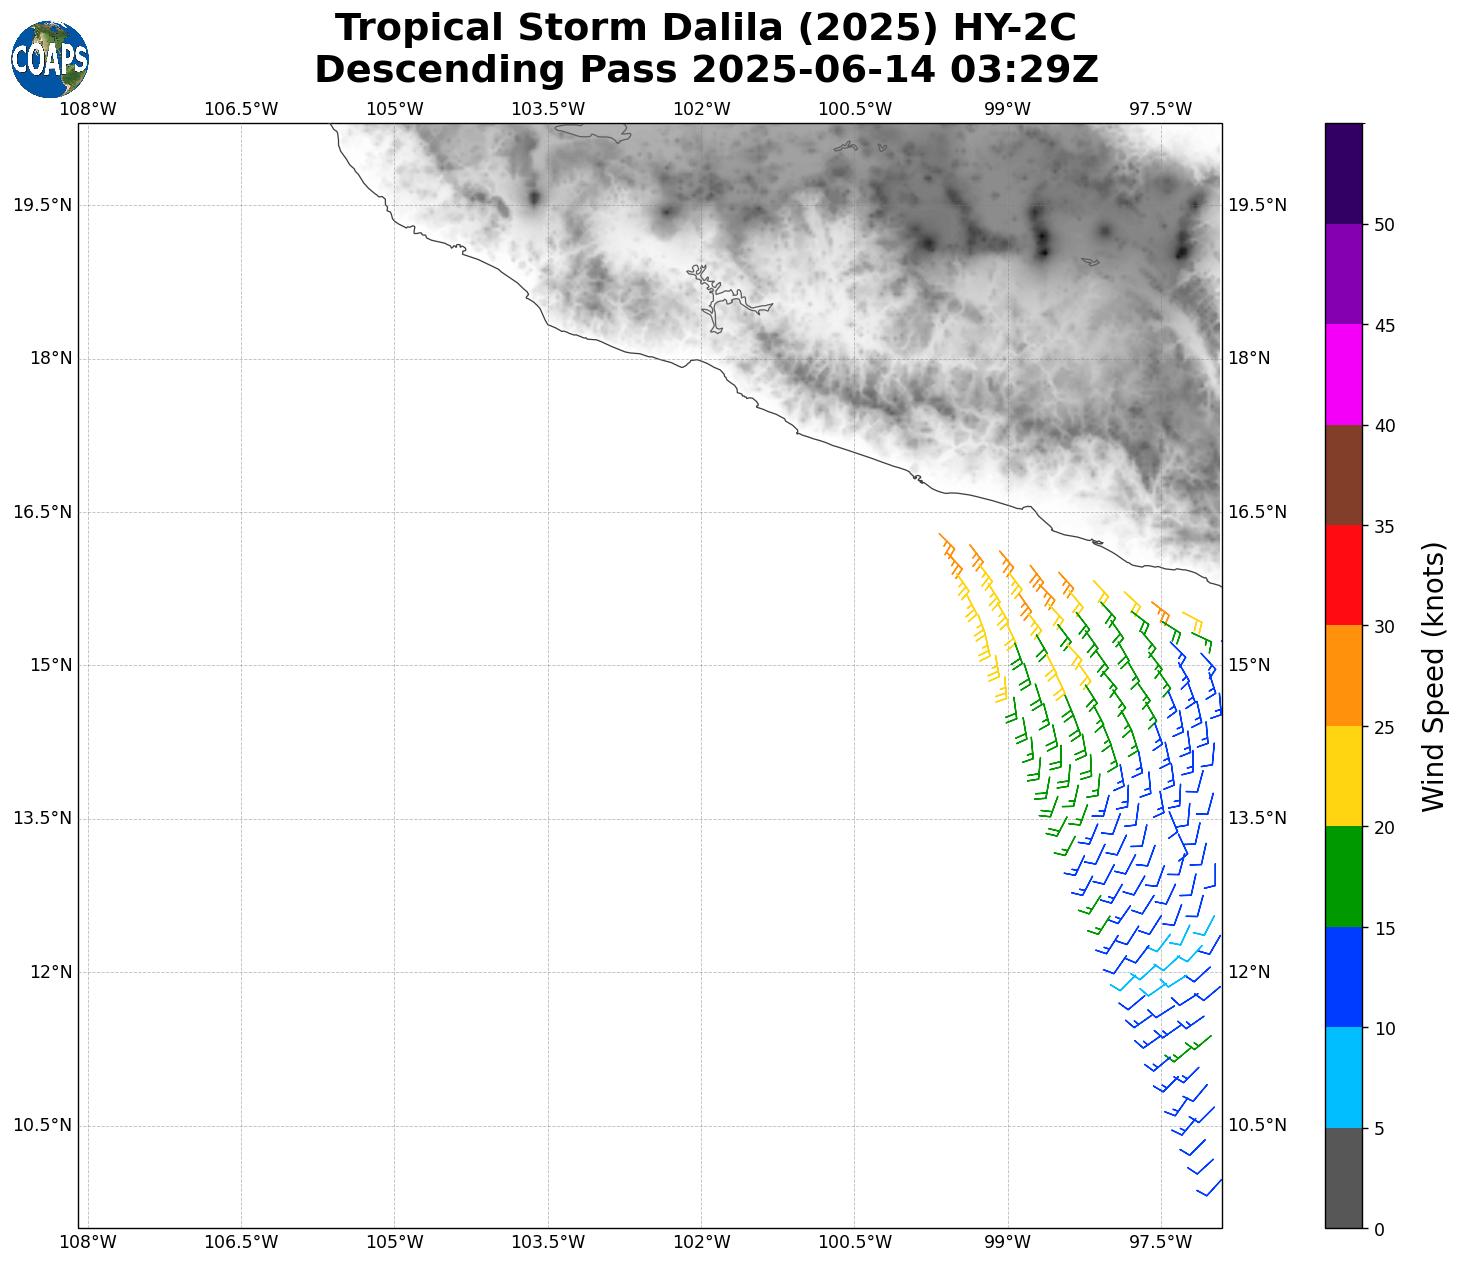
Task: Click the light blue 5-10 knot colorbar band
Action: (1343, 1077)
